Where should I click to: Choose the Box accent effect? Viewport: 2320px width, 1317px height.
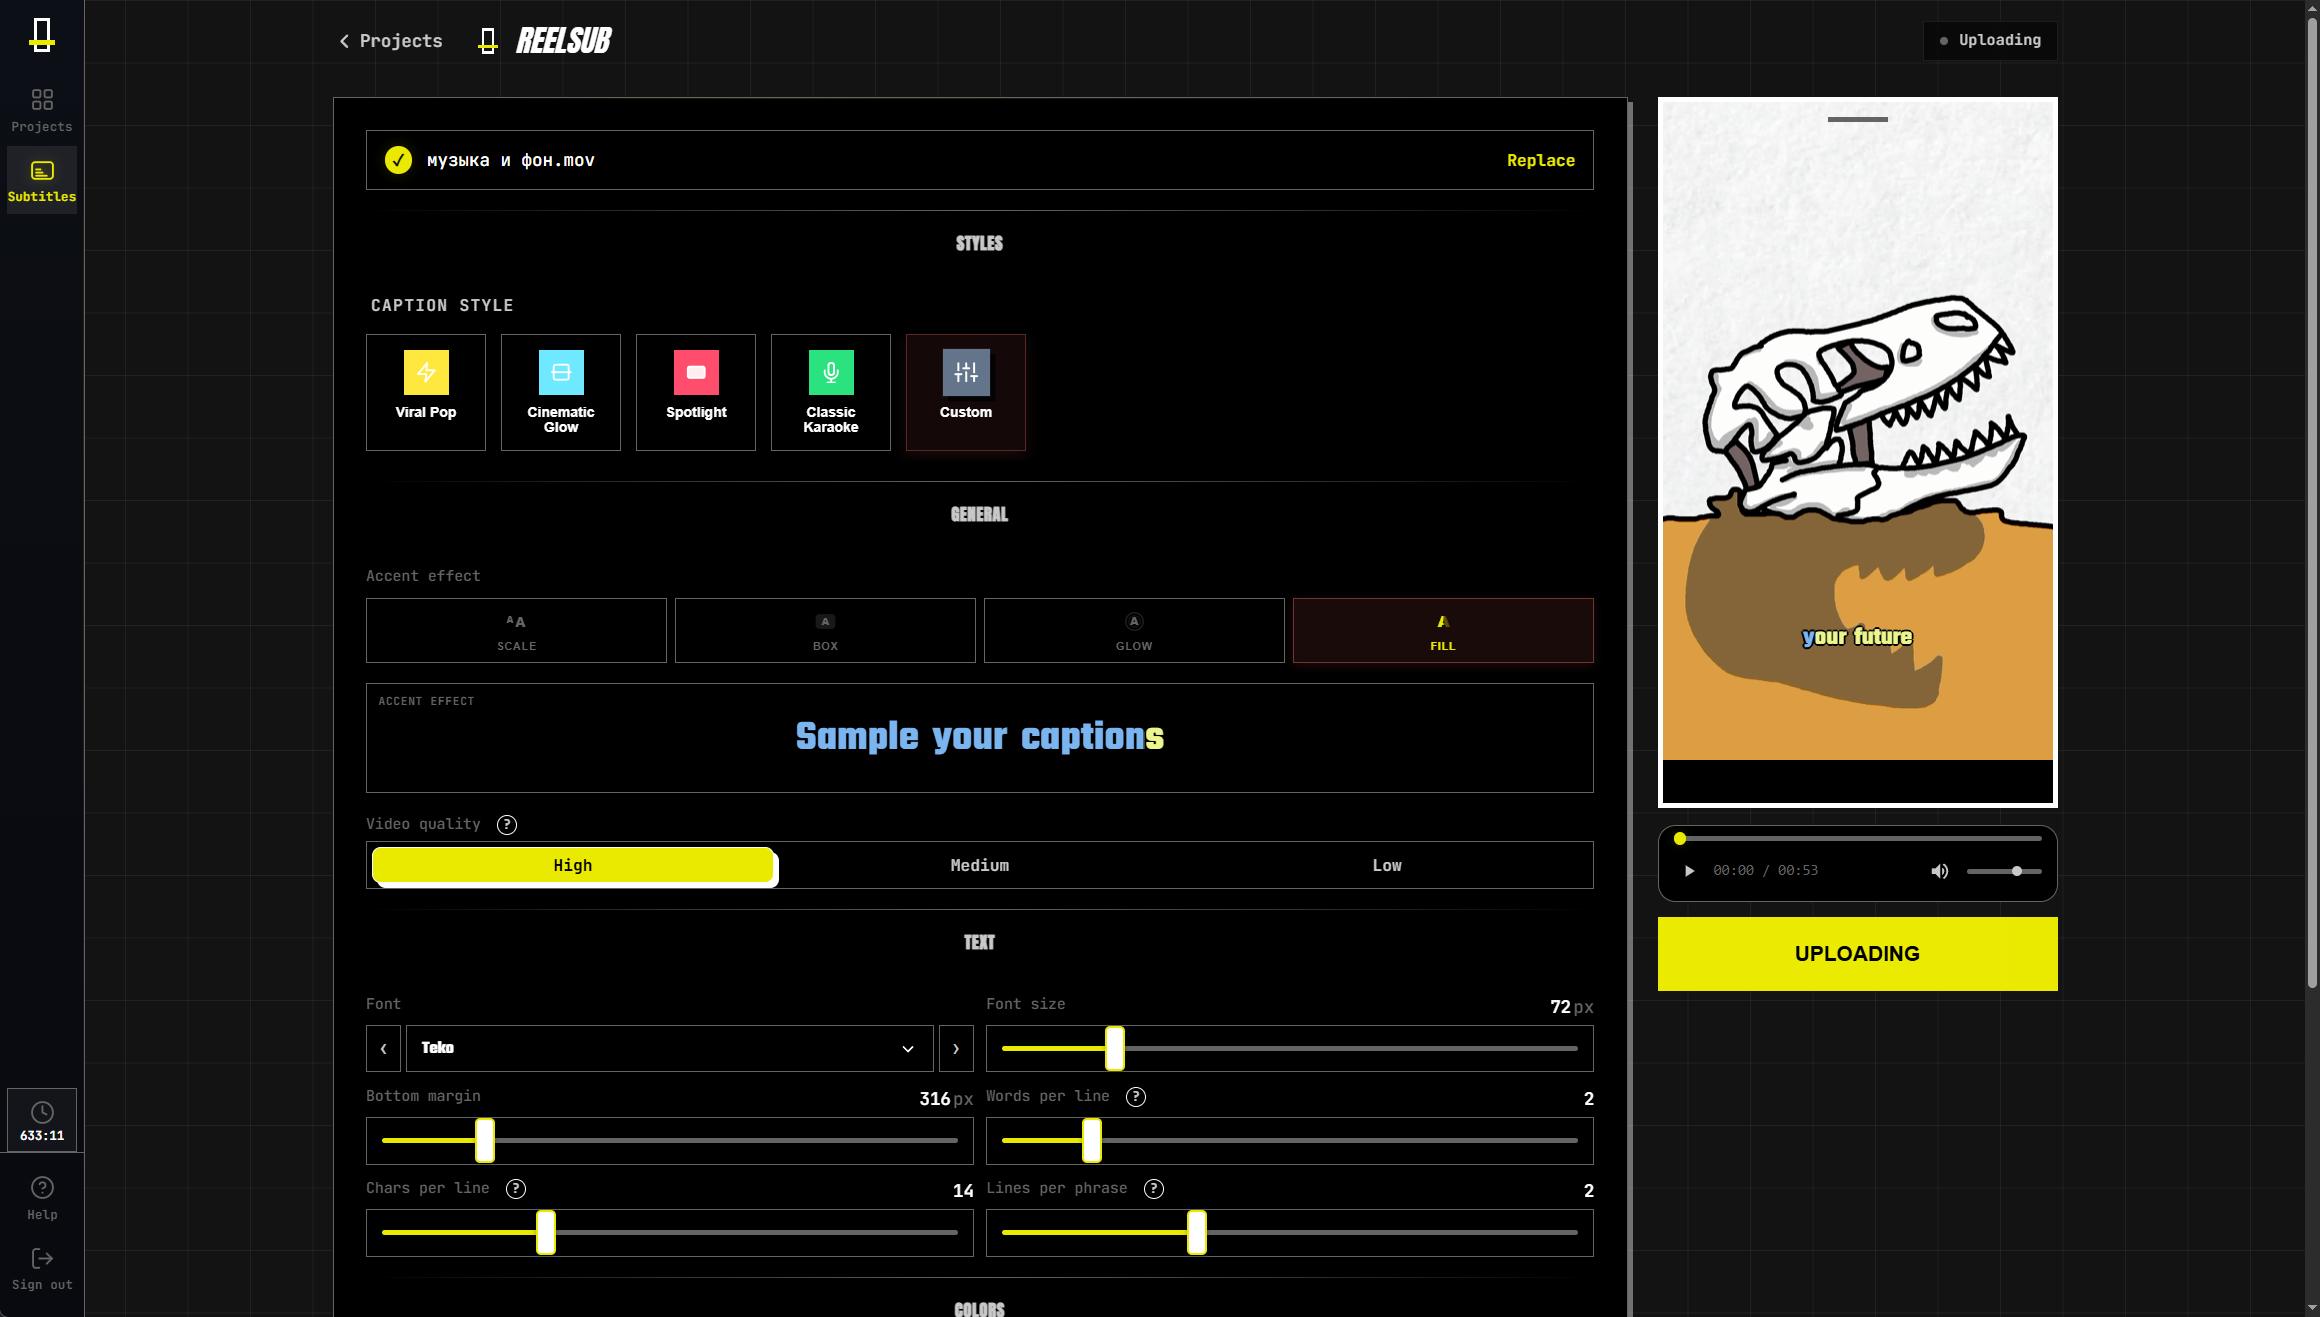(825, 630)
